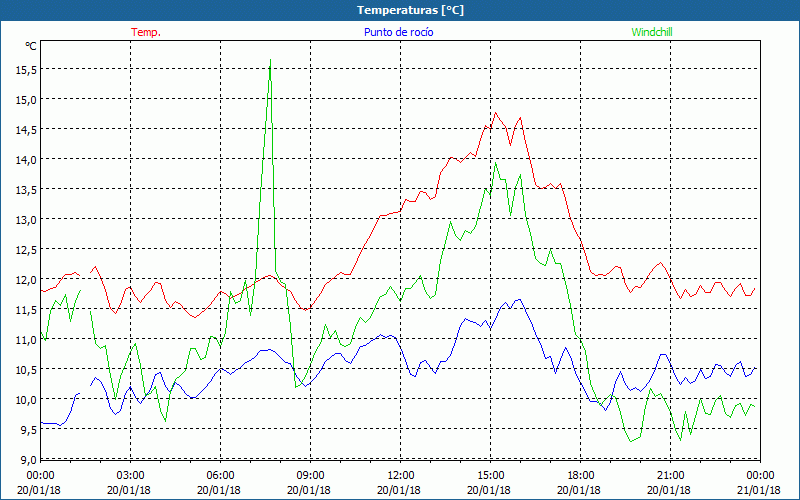Click the '06:00' time axis label
Viewport: 800px width, 500px height.
pyautogui.click(x=220, y=476)
